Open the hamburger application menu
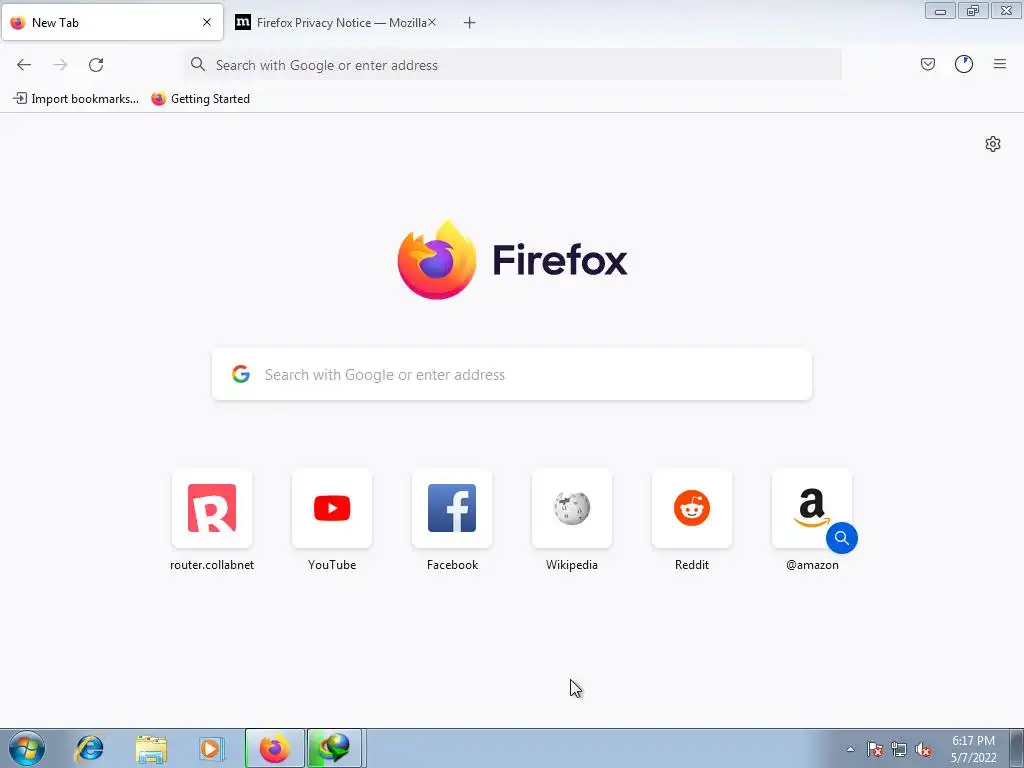1024x768 pixels. (1000, 64)
